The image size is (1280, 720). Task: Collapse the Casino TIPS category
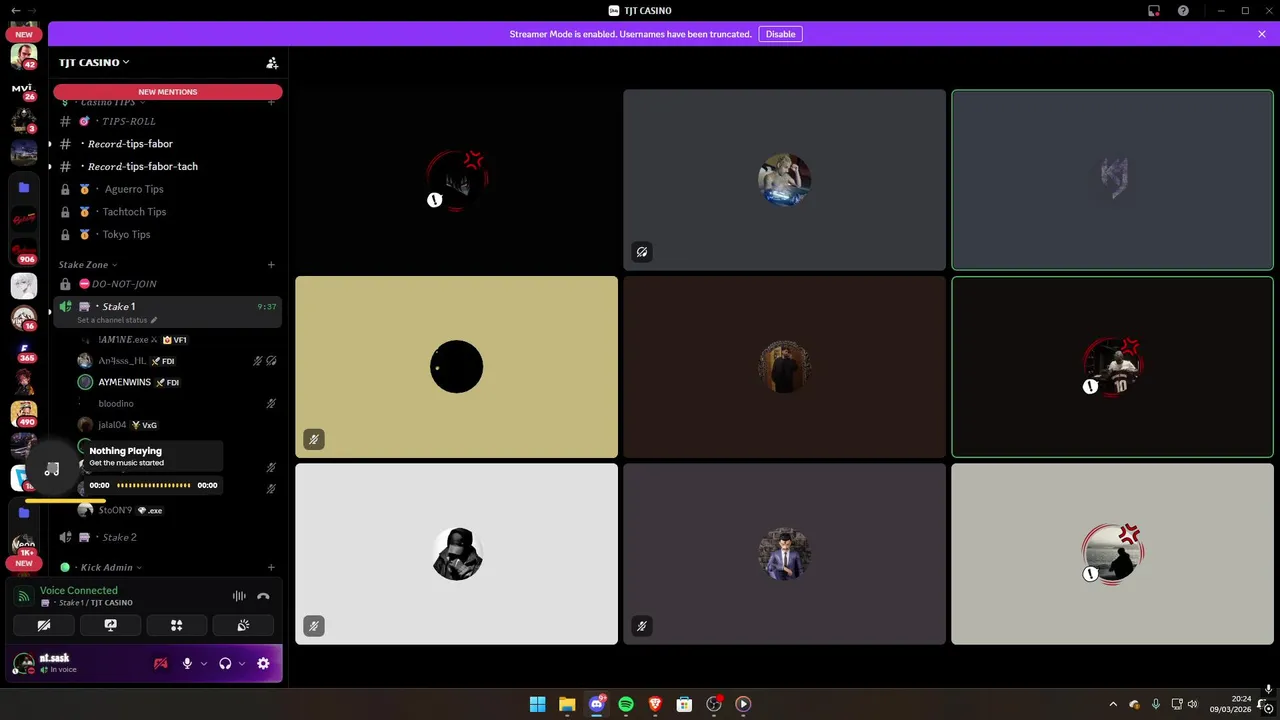point(112,102)
